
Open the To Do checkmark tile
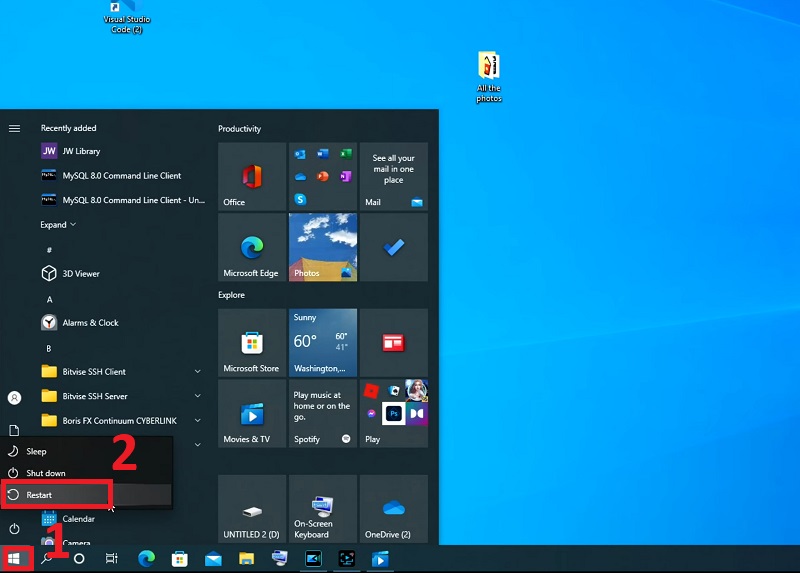[x=393, y=247]
